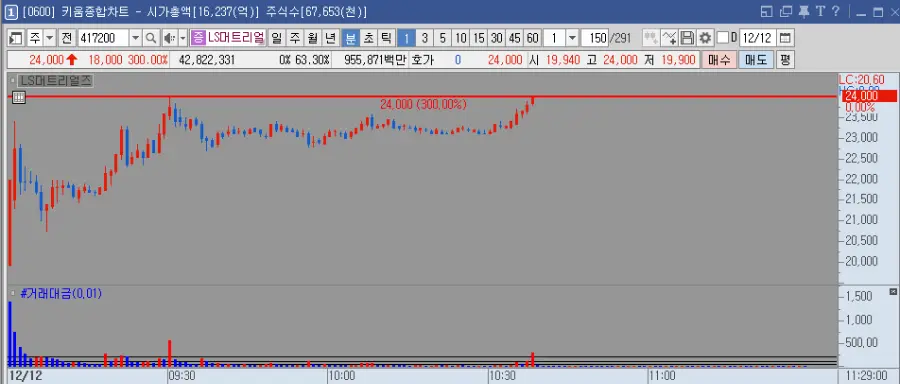
Task: Click the T font size icon
Action: (820, 11)
